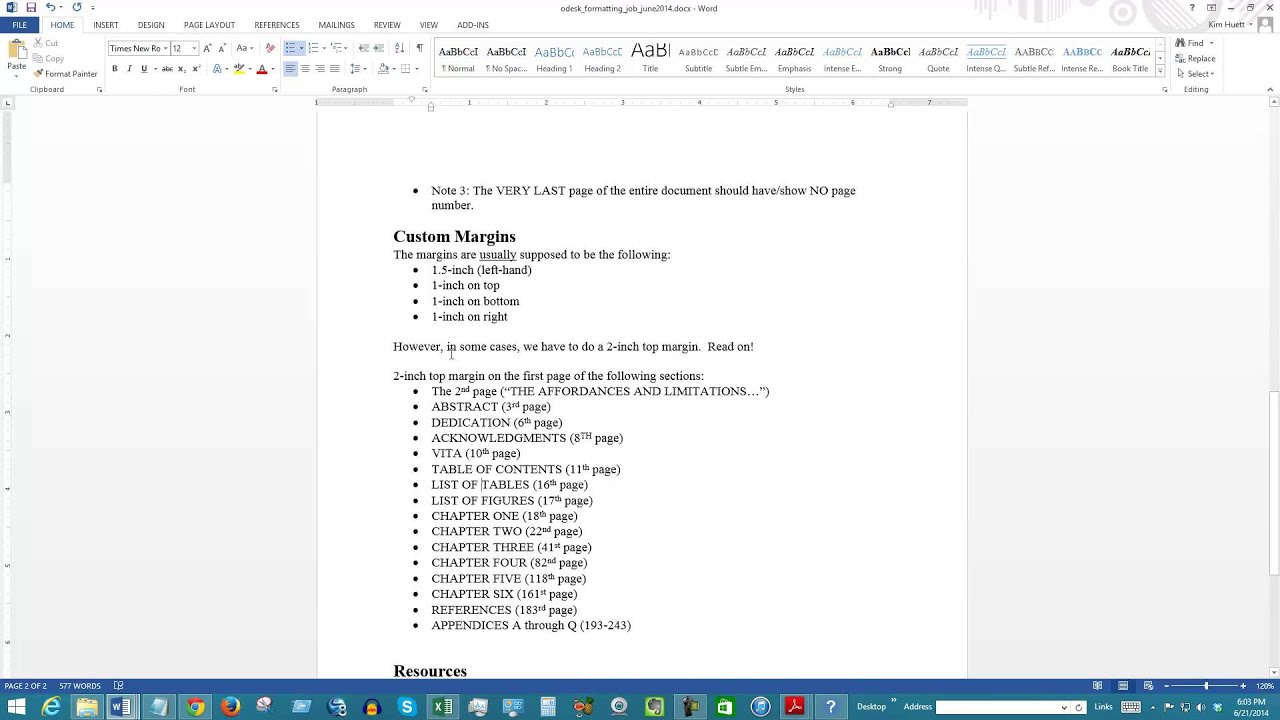Screen dimensions: 1280x720
Task: Click the Redo/Repeat icon
Action: coord(77,7)
